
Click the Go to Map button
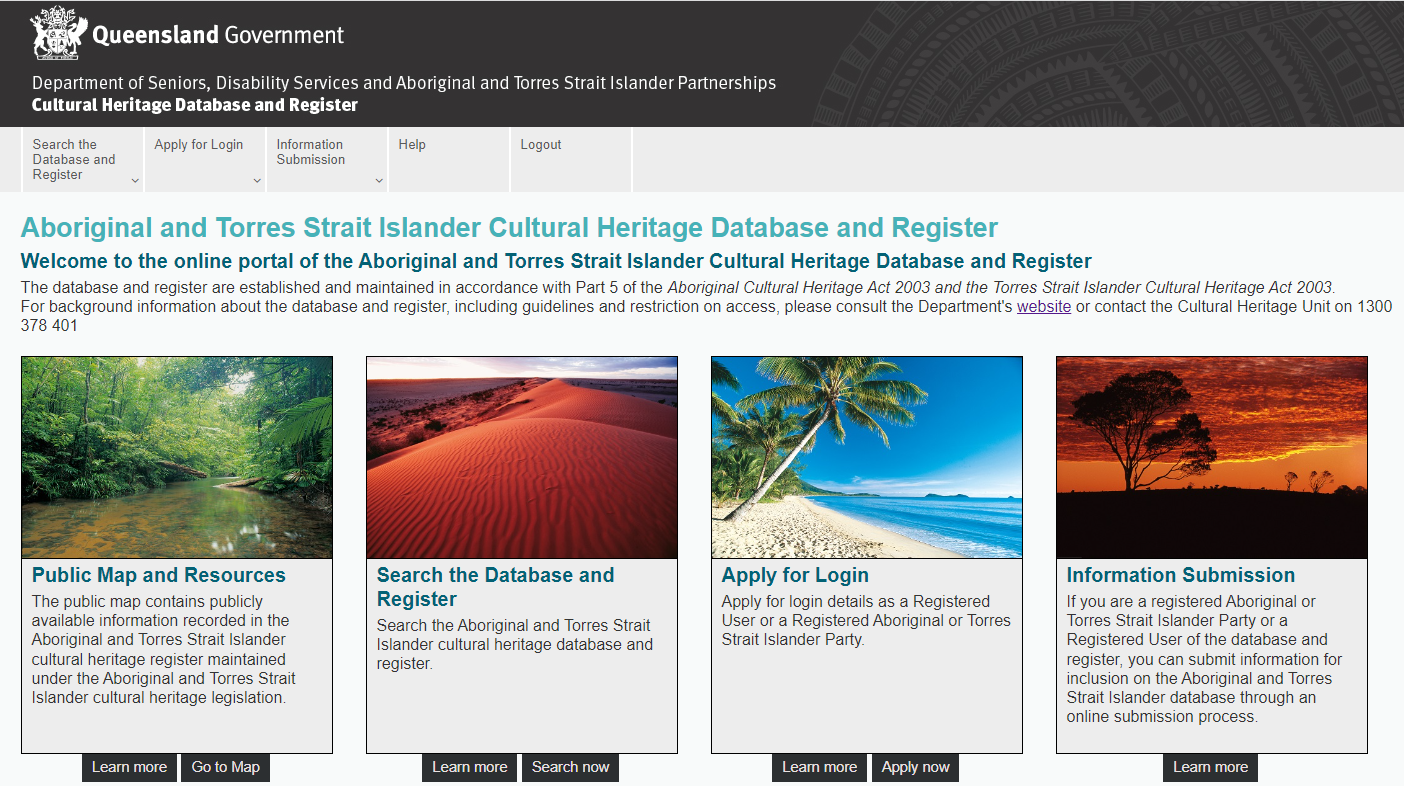(x=226, y=767)
